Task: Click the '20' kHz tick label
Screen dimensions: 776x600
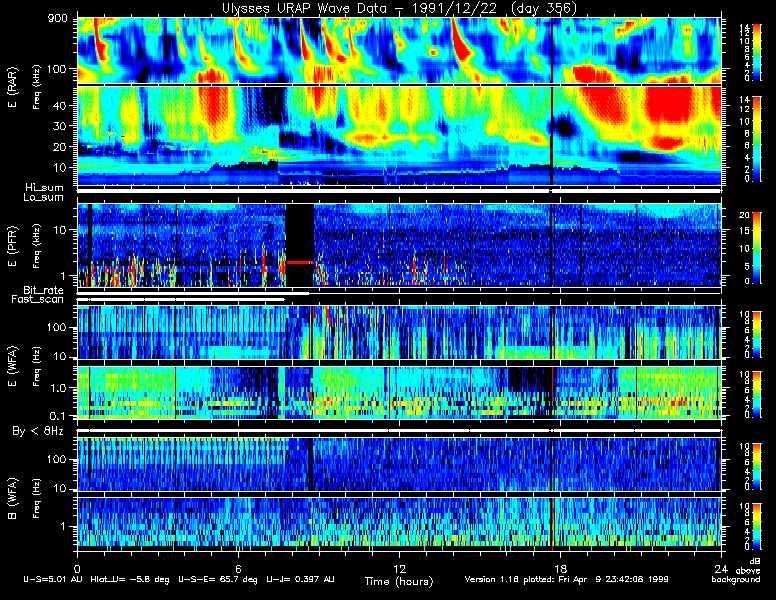Action: point(59,147)
